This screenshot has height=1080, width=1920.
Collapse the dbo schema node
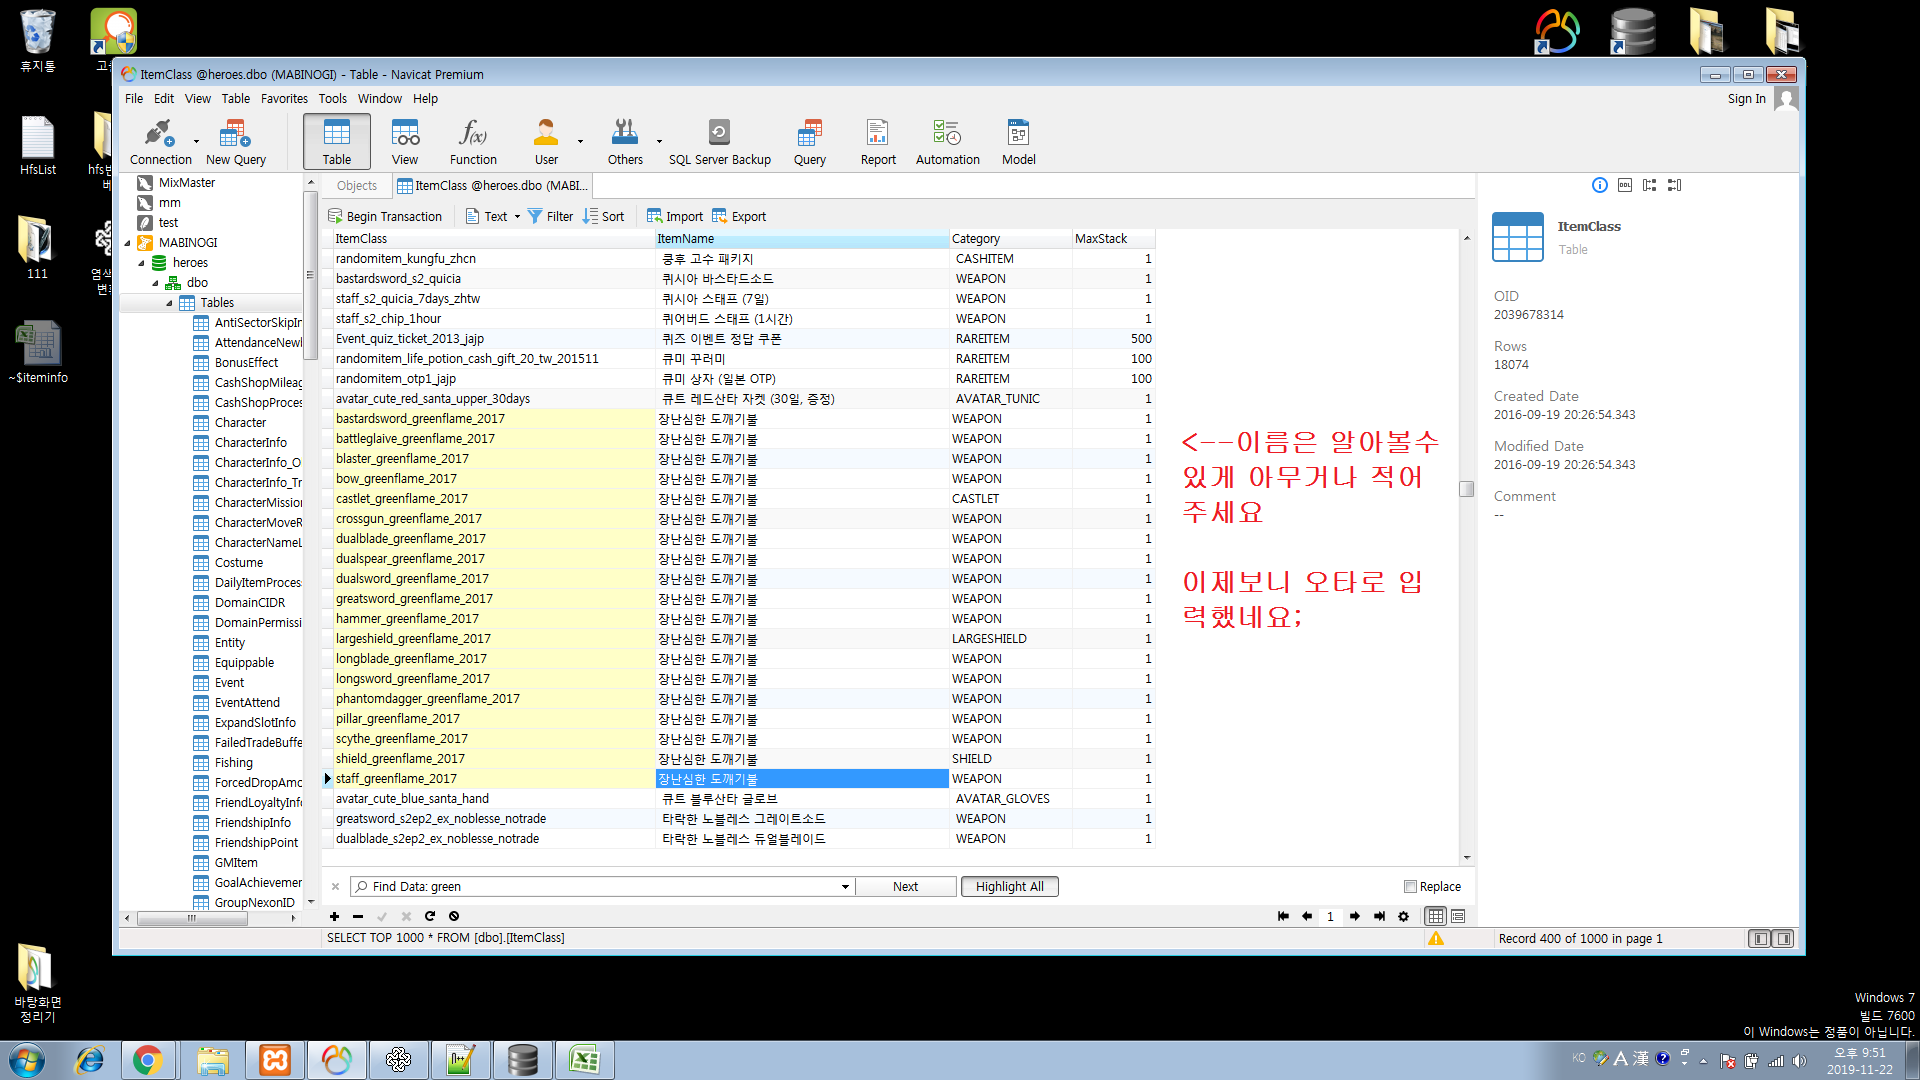pyautogui.click(x=155, y=283)
